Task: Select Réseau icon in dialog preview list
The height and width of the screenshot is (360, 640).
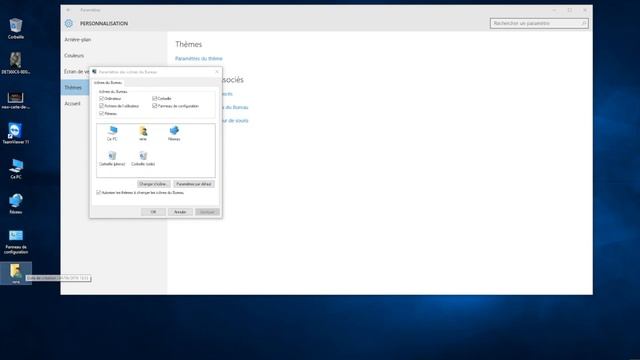Action: click(x=174, y=133)
